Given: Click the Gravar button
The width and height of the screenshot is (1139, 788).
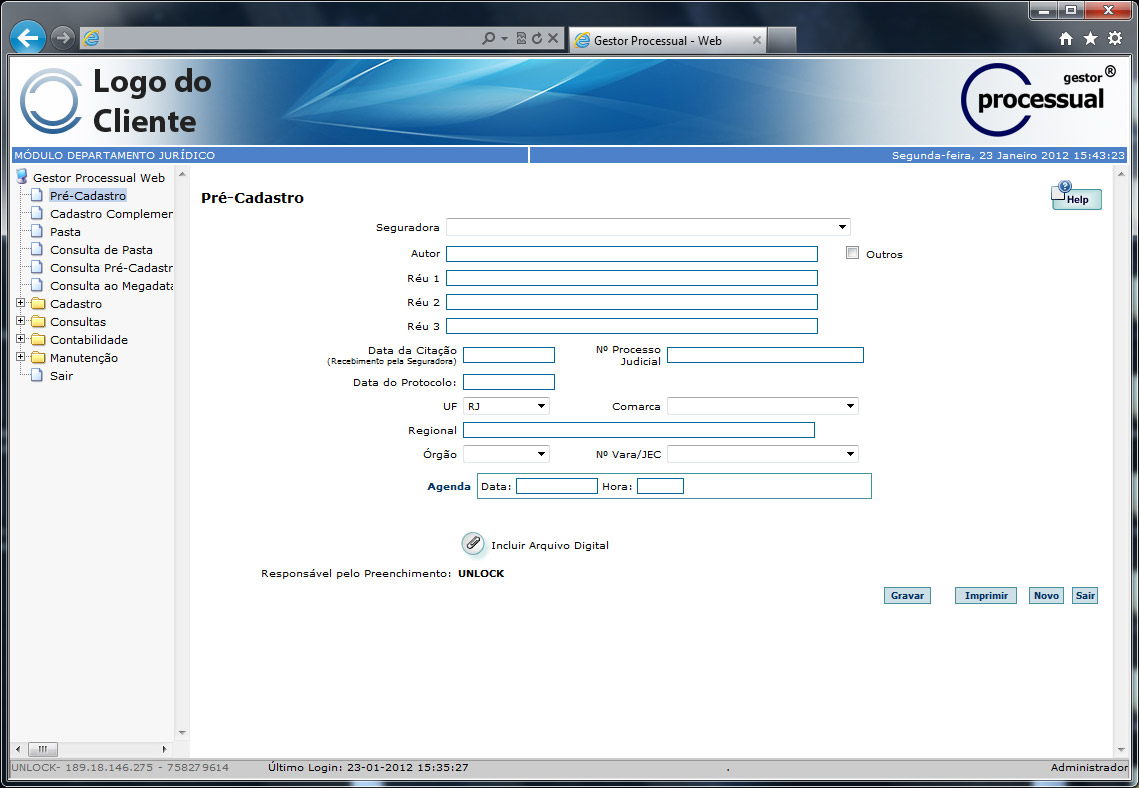Looking at the screenshot, I should pos(906,595).
